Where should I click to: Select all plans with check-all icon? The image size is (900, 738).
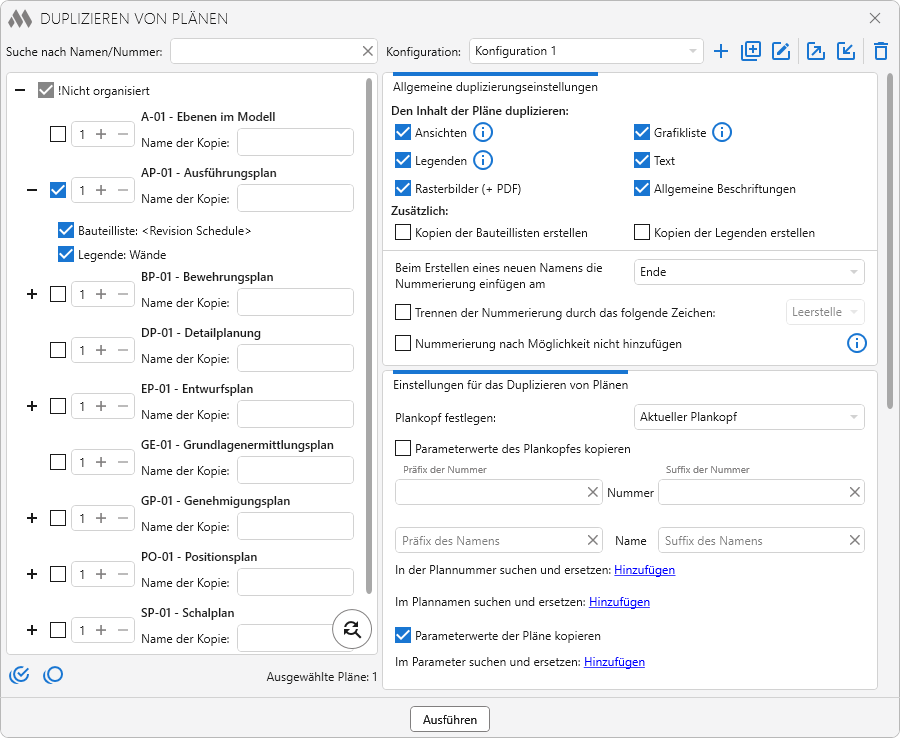19,675
